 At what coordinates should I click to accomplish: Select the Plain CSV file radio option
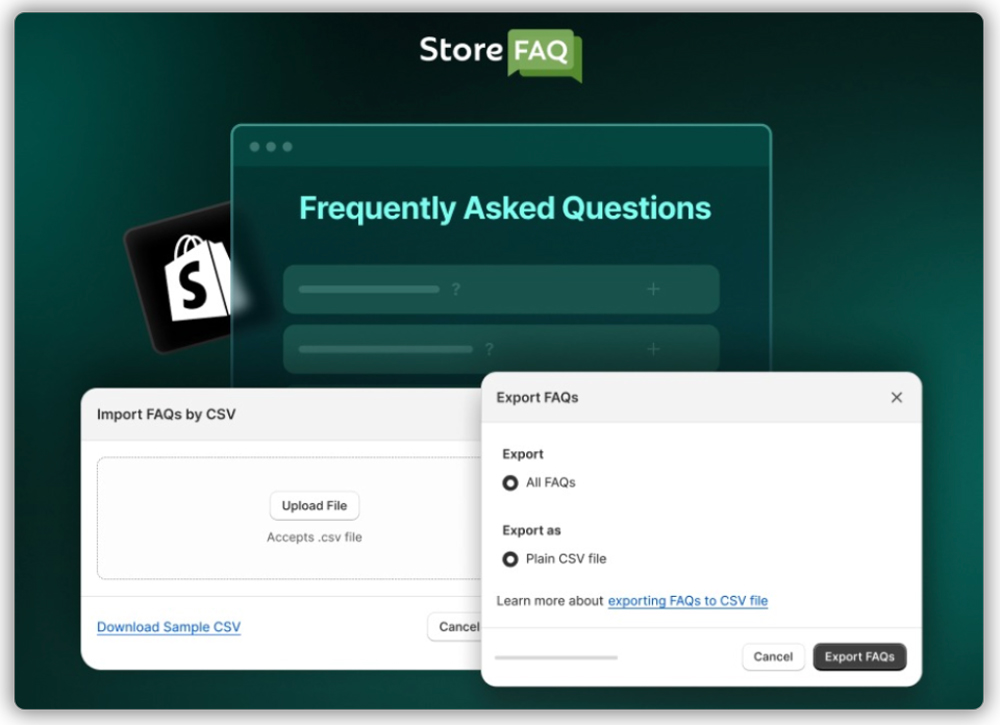click(510, 559)
